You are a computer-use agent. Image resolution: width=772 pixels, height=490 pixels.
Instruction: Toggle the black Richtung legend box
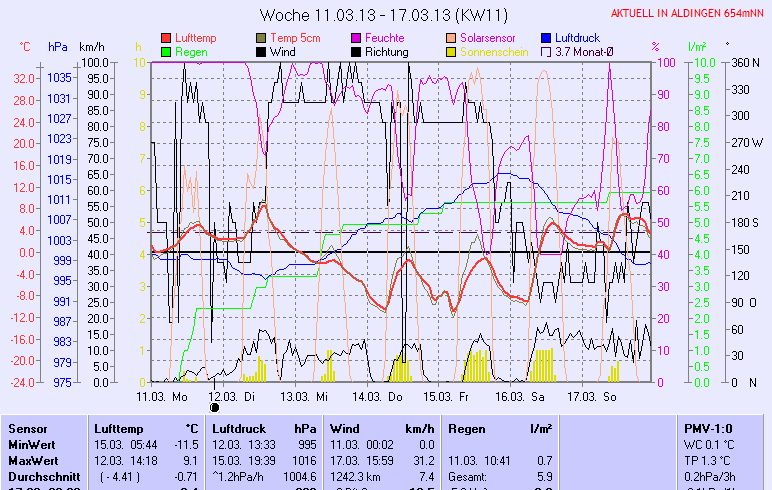pyautogui.click(x=356, y=51)
